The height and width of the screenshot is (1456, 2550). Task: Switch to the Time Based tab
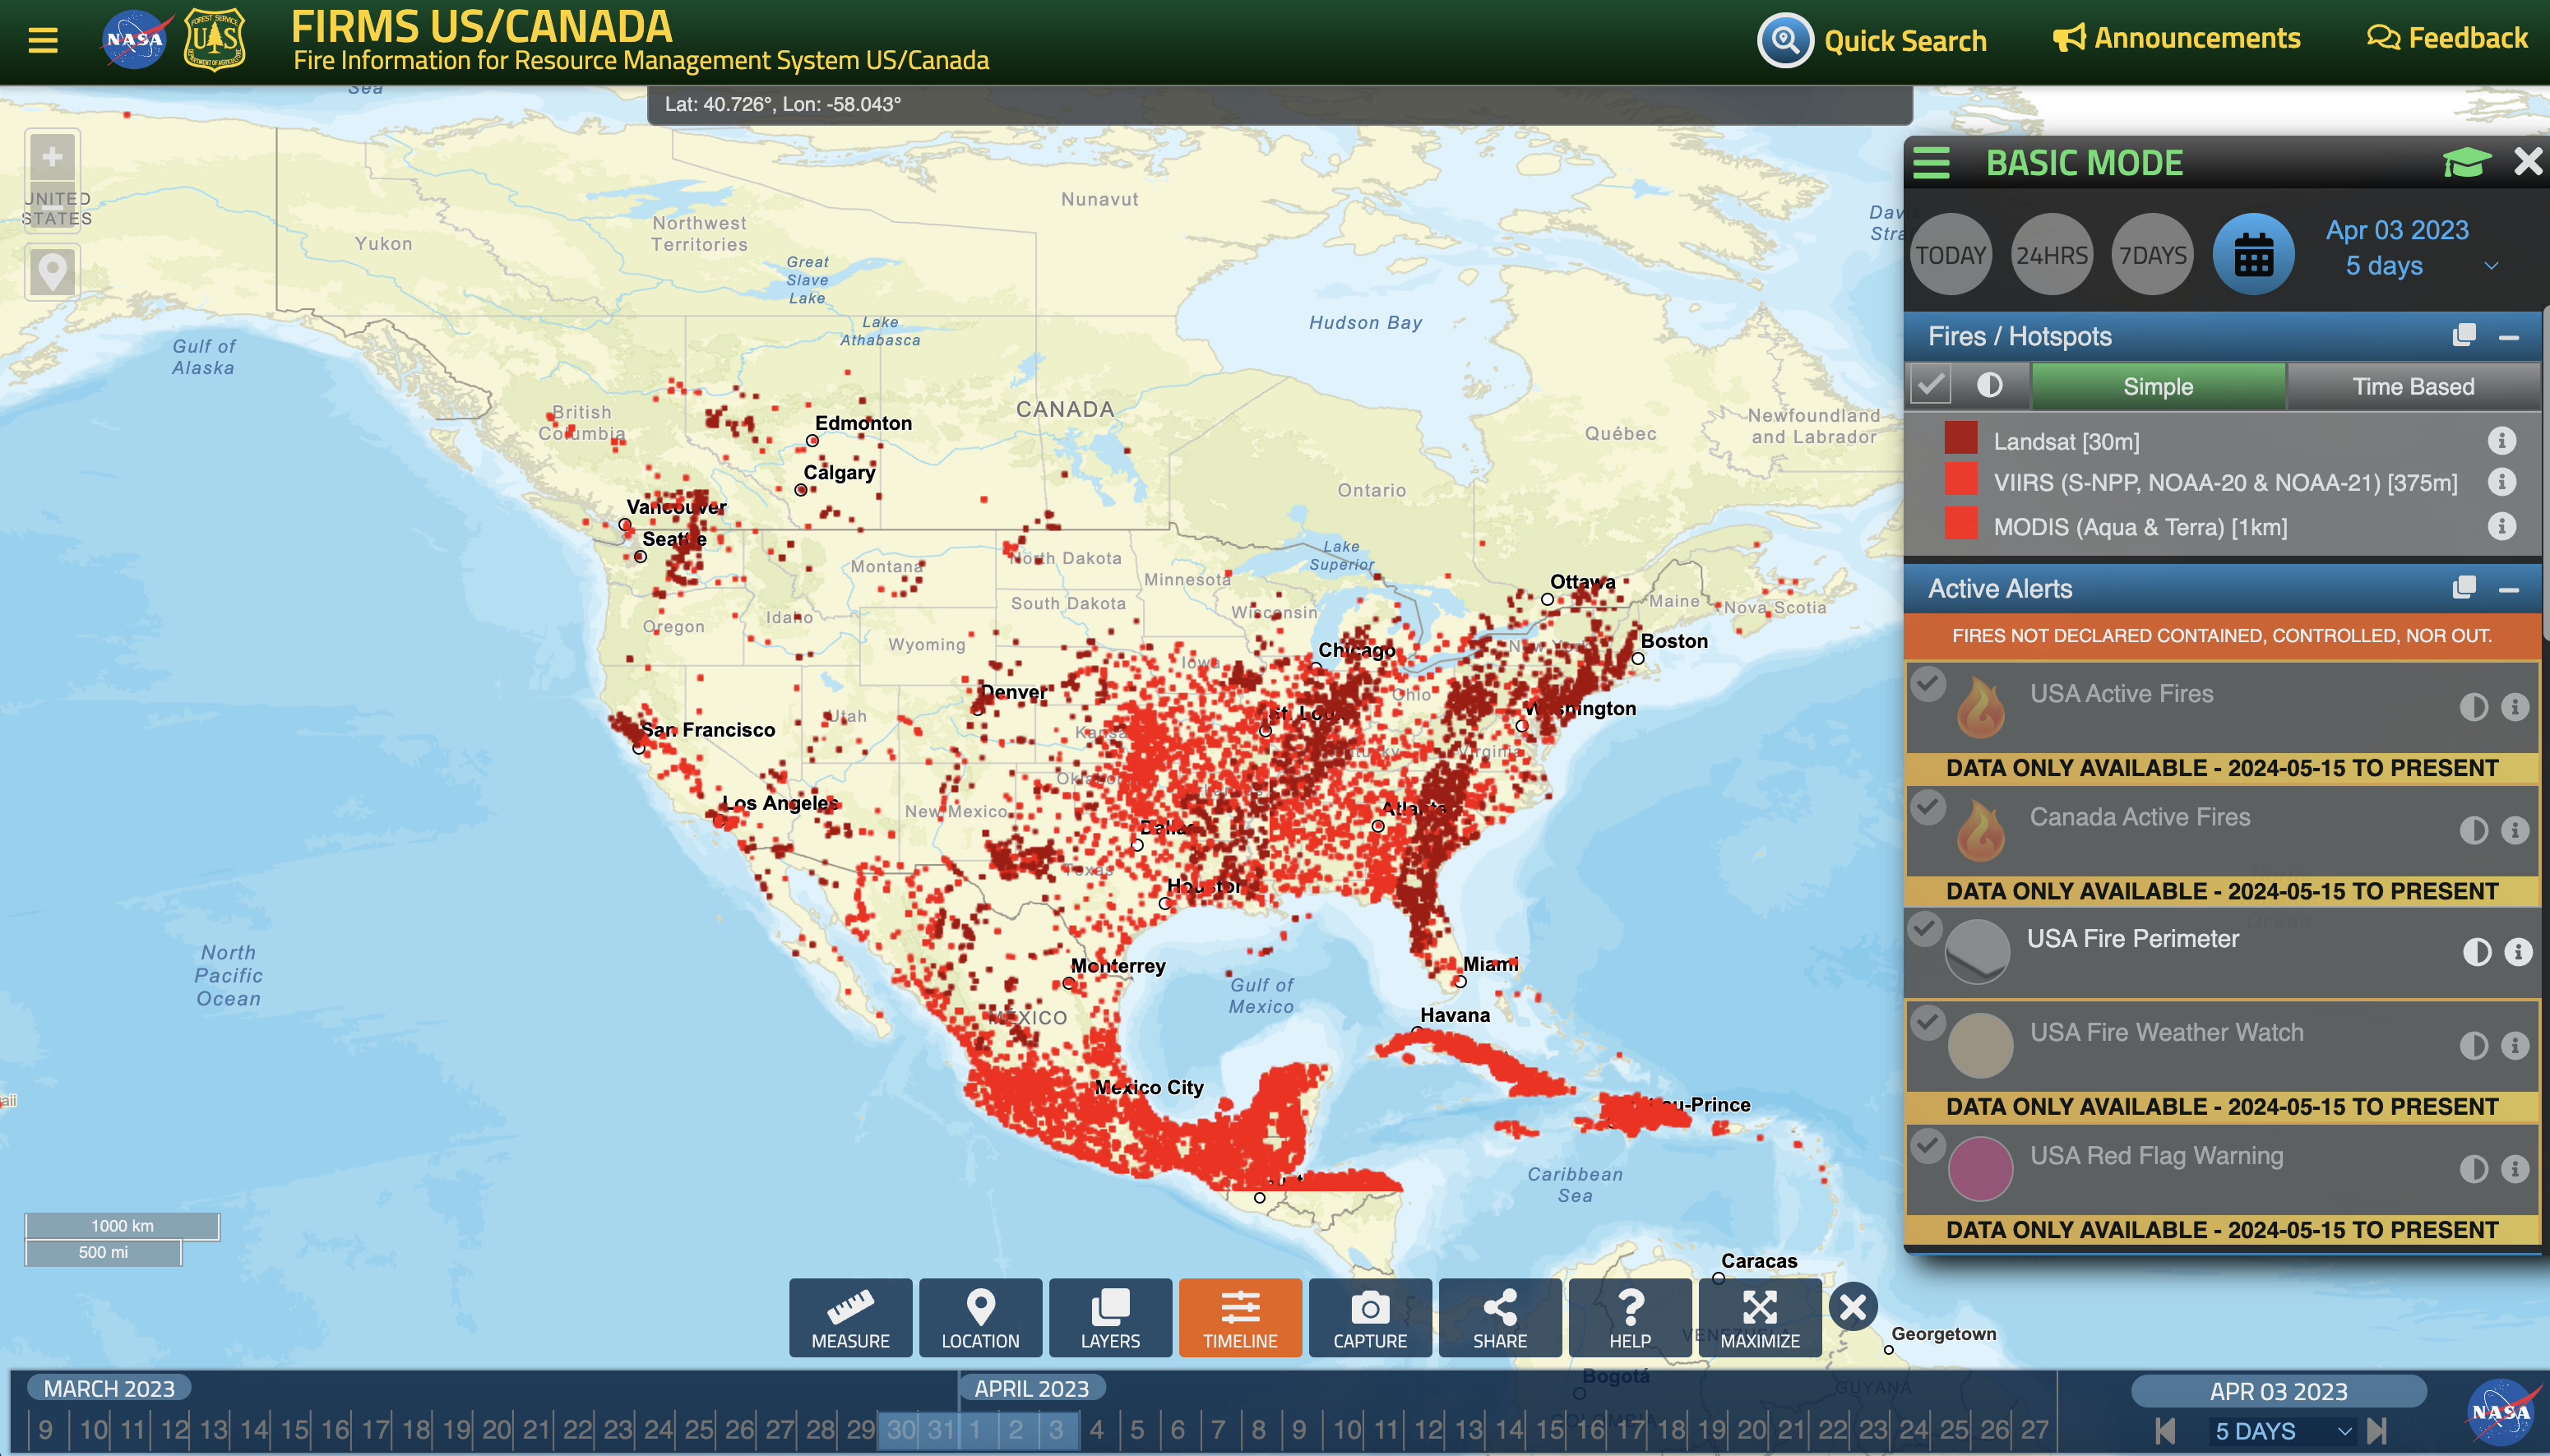(x=2413, y=386)
